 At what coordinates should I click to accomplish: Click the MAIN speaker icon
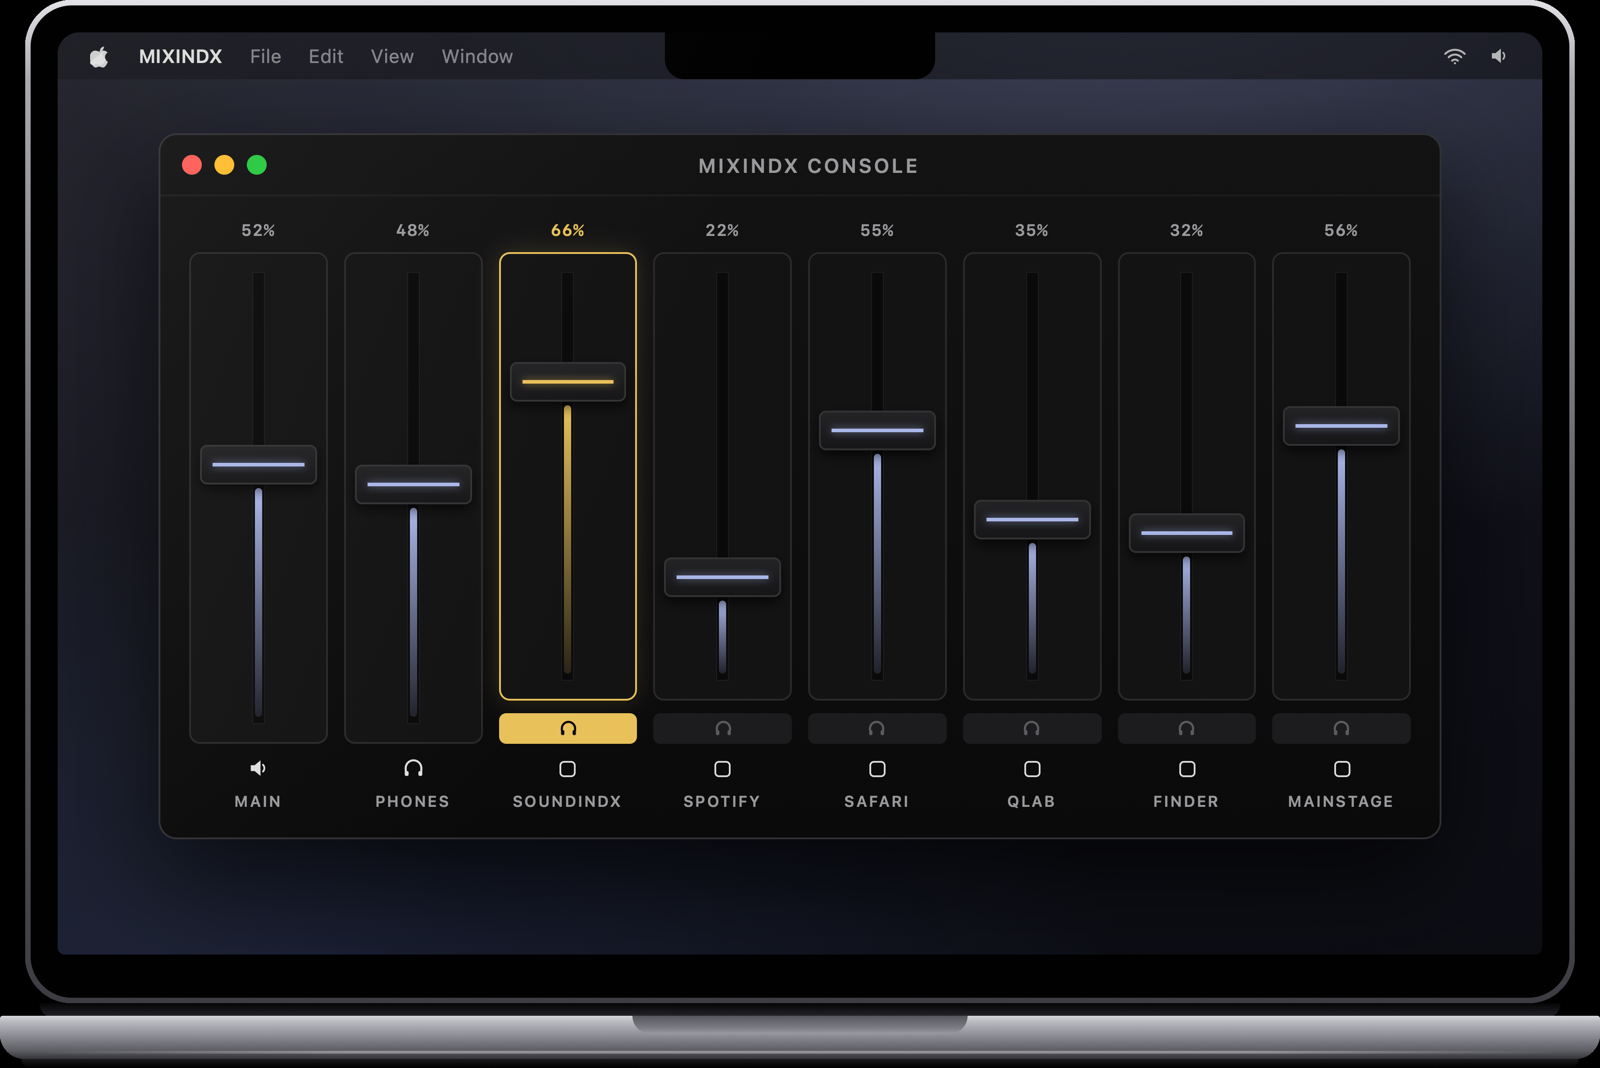pyautogui.click(x=258, y=768)
